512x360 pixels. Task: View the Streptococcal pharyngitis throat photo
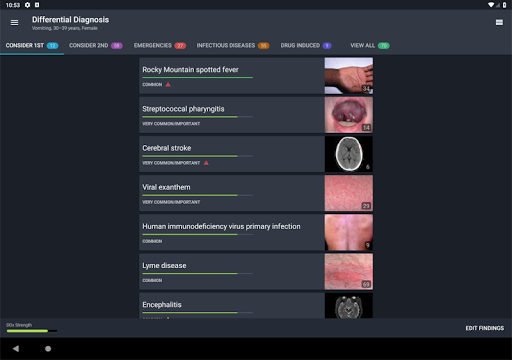coord(349,115)
